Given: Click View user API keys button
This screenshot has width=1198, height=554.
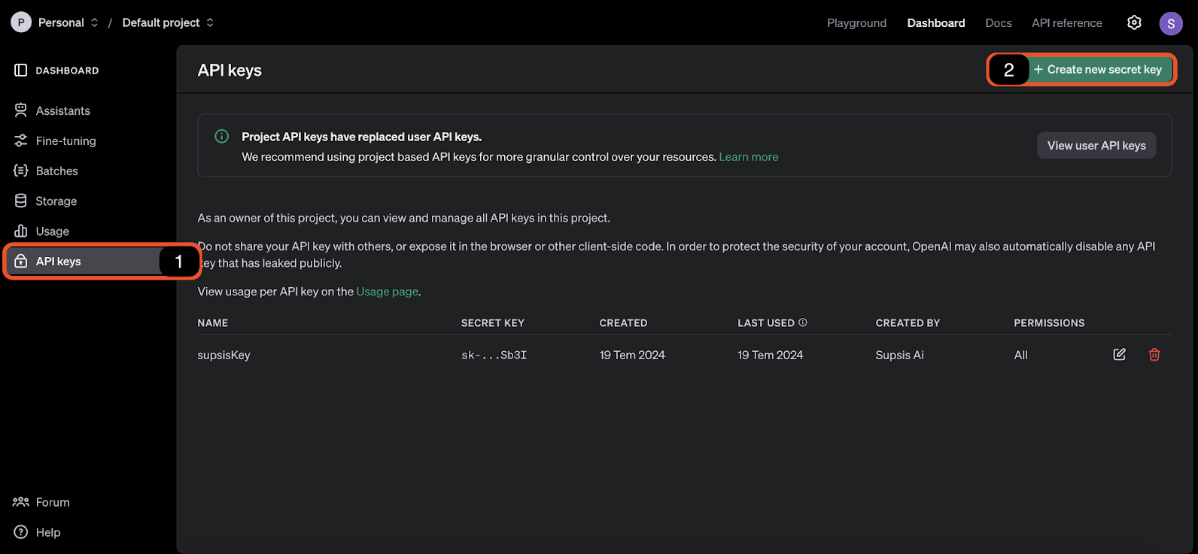Looking at the screenshot, I should point(1096,145).
